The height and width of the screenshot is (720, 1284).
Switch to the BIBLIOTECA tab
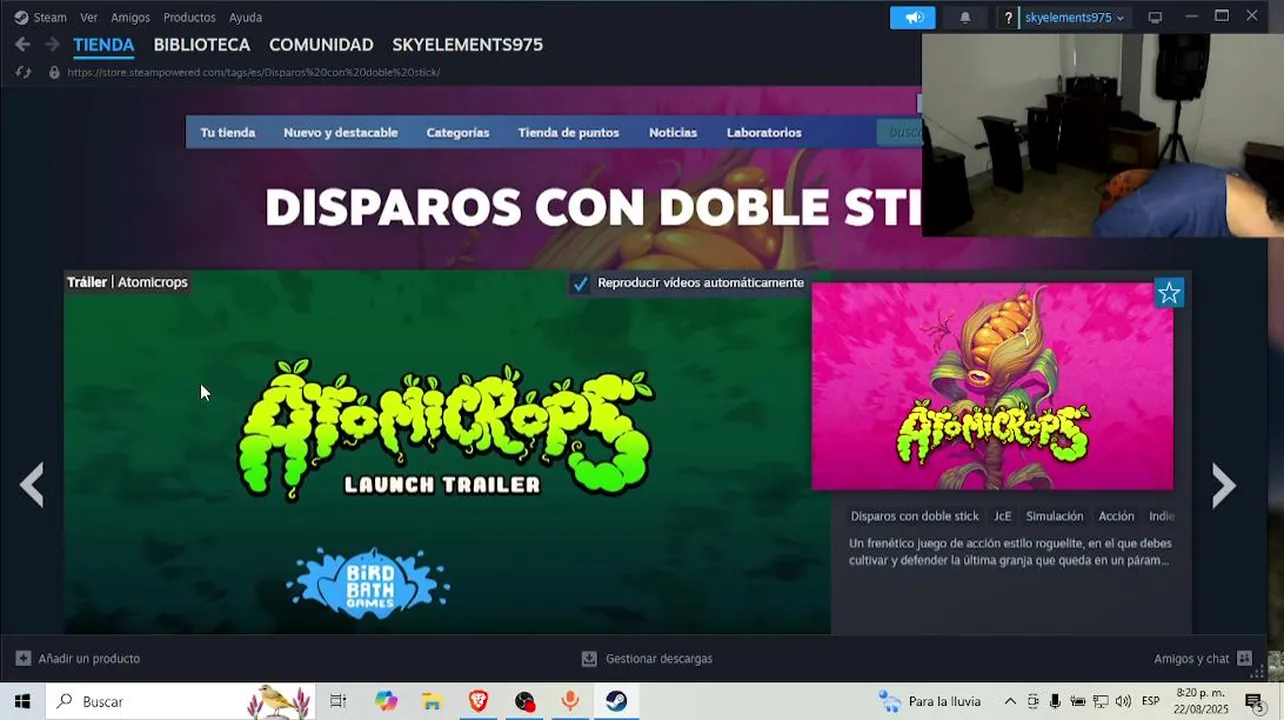pos(202,45)
